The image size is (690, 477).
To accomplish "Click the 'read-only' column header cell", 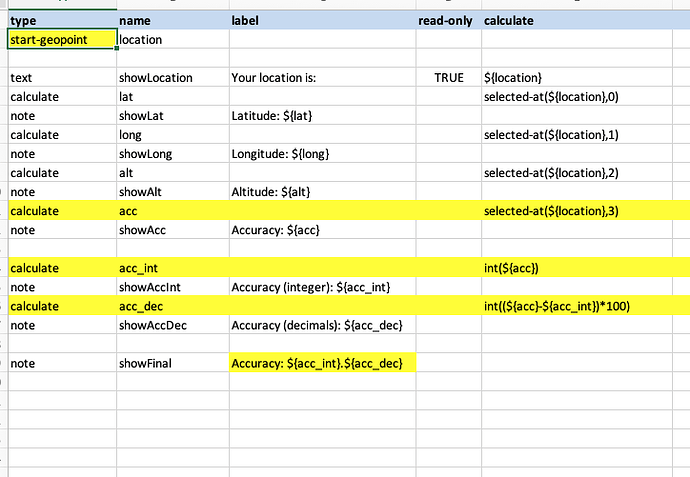I will click(x=446, y=20).
